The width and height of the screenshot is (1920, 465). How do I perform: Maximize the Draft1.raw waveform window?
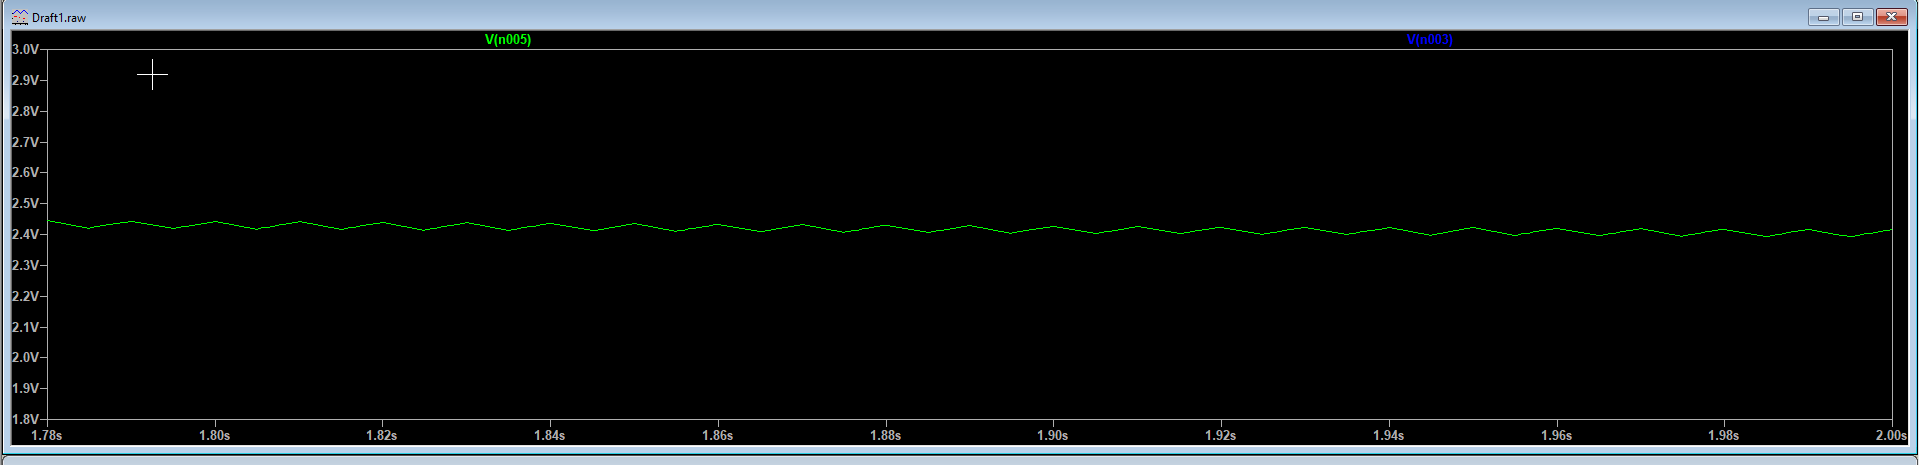1857,17
